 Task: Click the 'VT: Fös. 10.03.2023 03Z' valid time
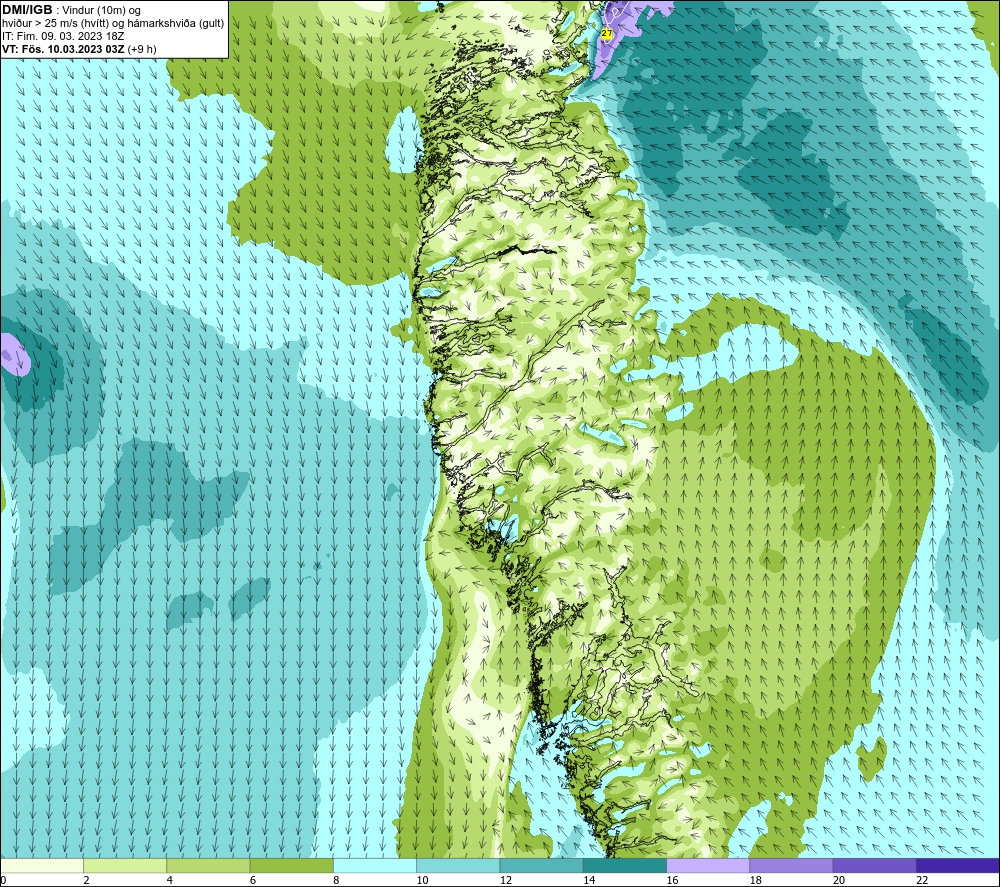click(x=63, y=49)
